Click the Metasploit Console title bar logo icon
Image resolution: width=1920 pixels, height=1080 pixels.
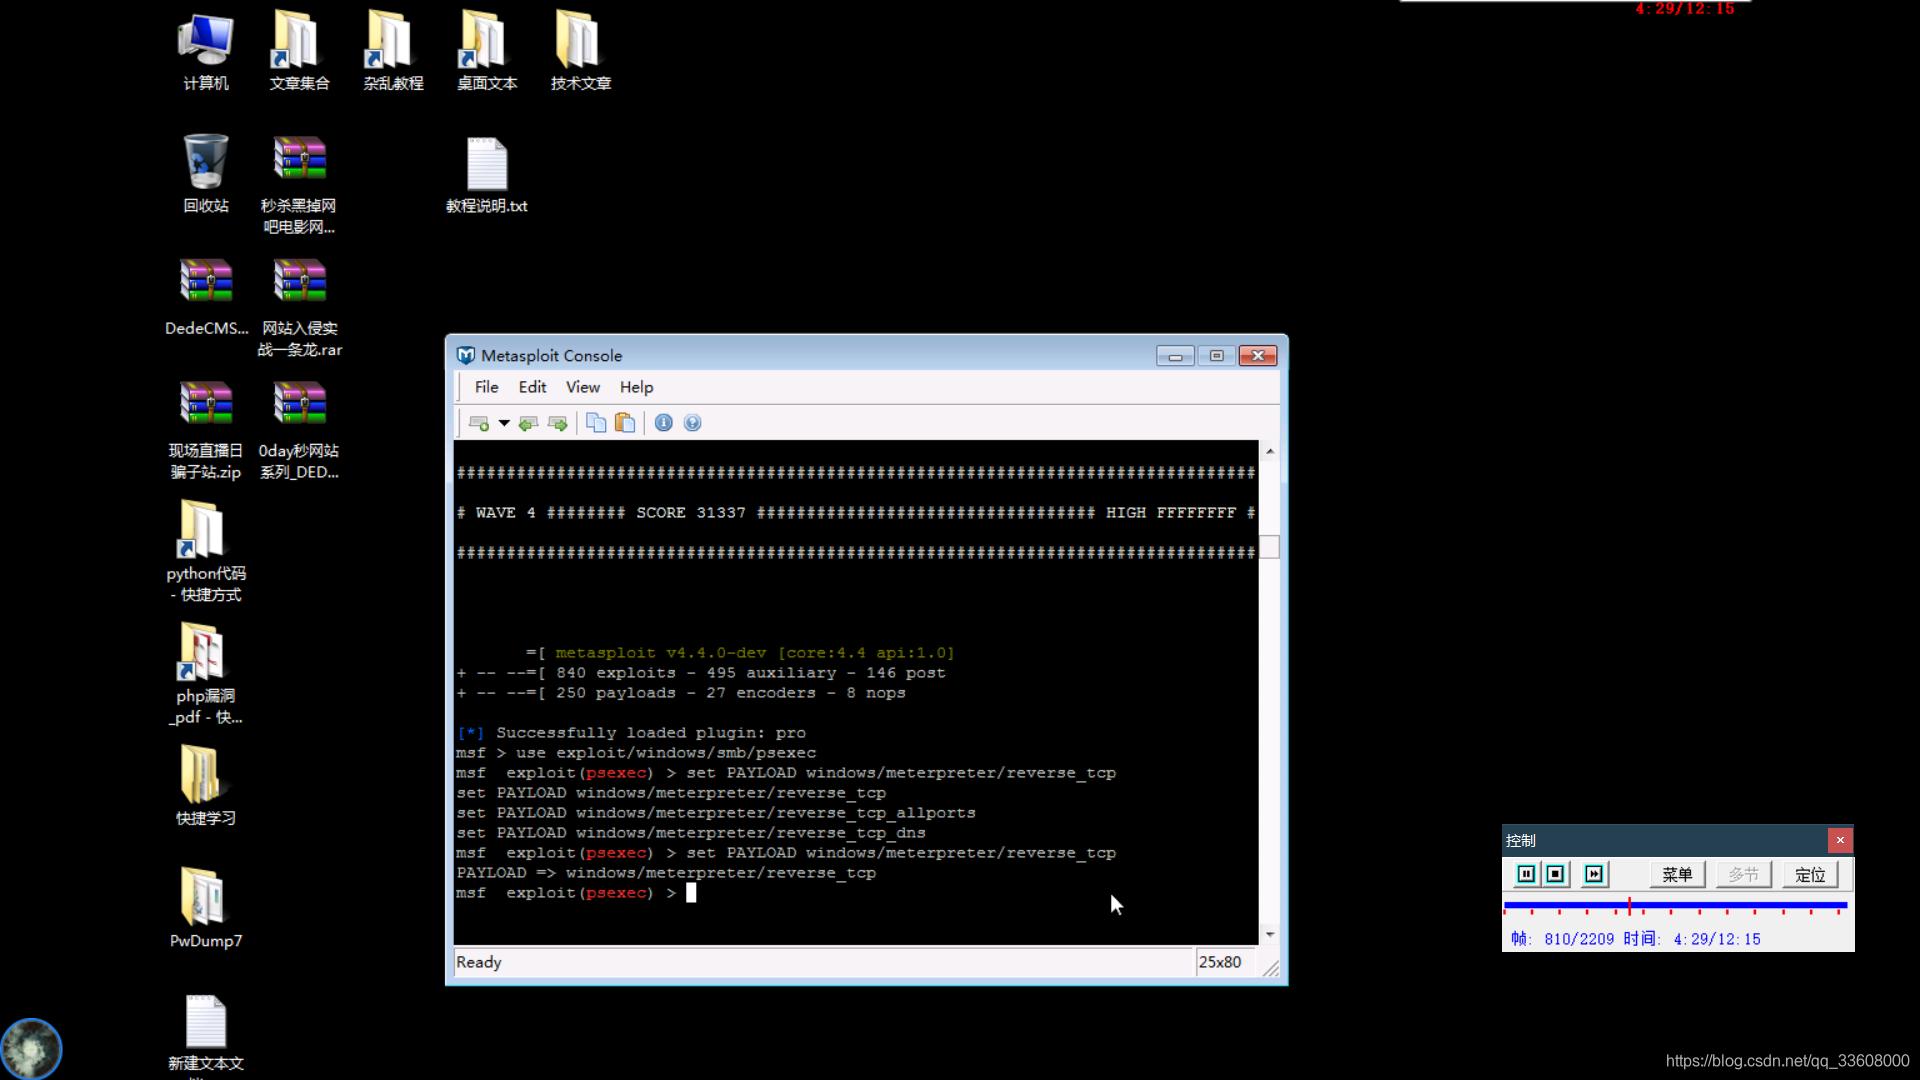(466, 355)
